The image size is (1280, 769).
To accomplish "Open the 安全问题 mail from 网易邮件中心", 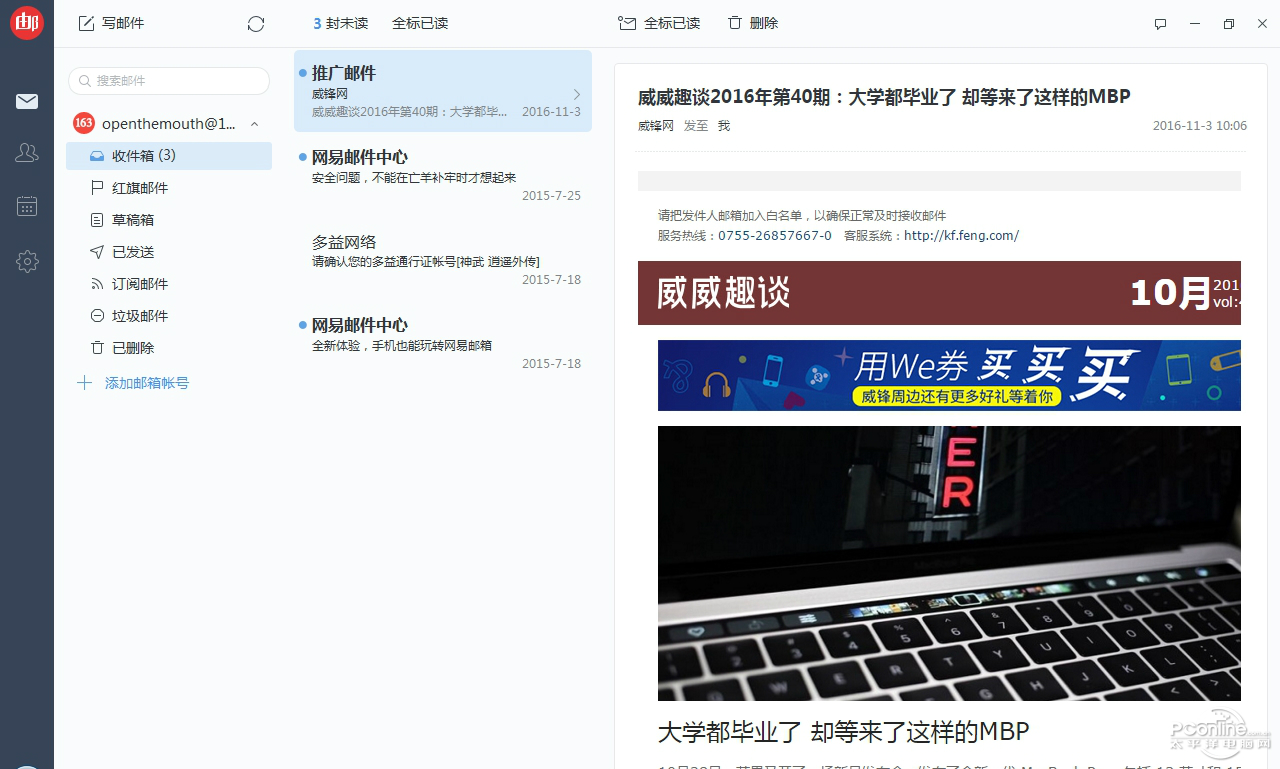I will (x=443, y=175).
